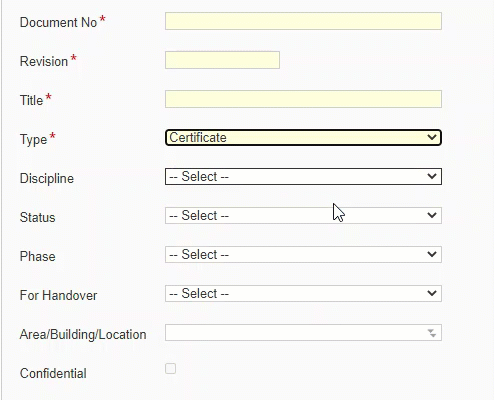
Task: Click the Confidential label text
Action: [53, 373]
